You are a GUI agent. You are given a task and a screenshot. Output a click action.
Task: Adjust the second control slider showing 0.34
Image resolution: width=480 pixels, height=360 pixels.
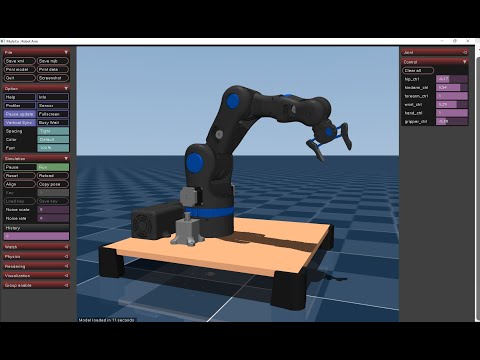[x=452, y=87]
